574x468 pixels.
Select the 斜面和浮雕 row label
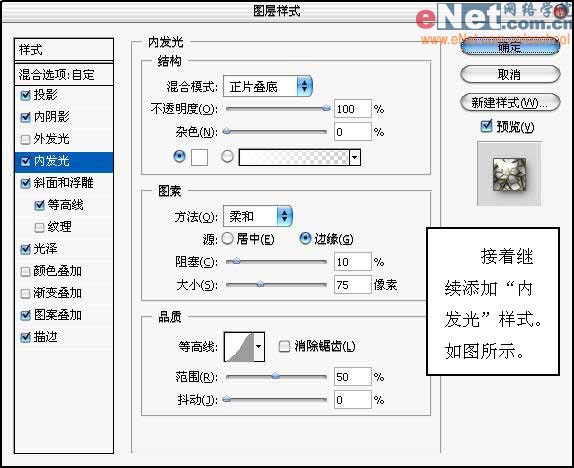click(63, 183)
